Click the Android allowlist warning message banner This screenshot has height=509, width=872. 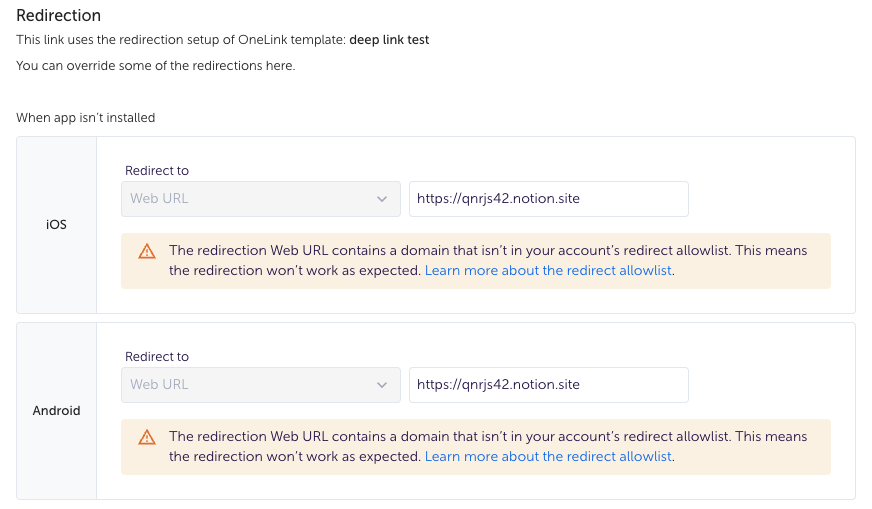(x=476, y=447)
